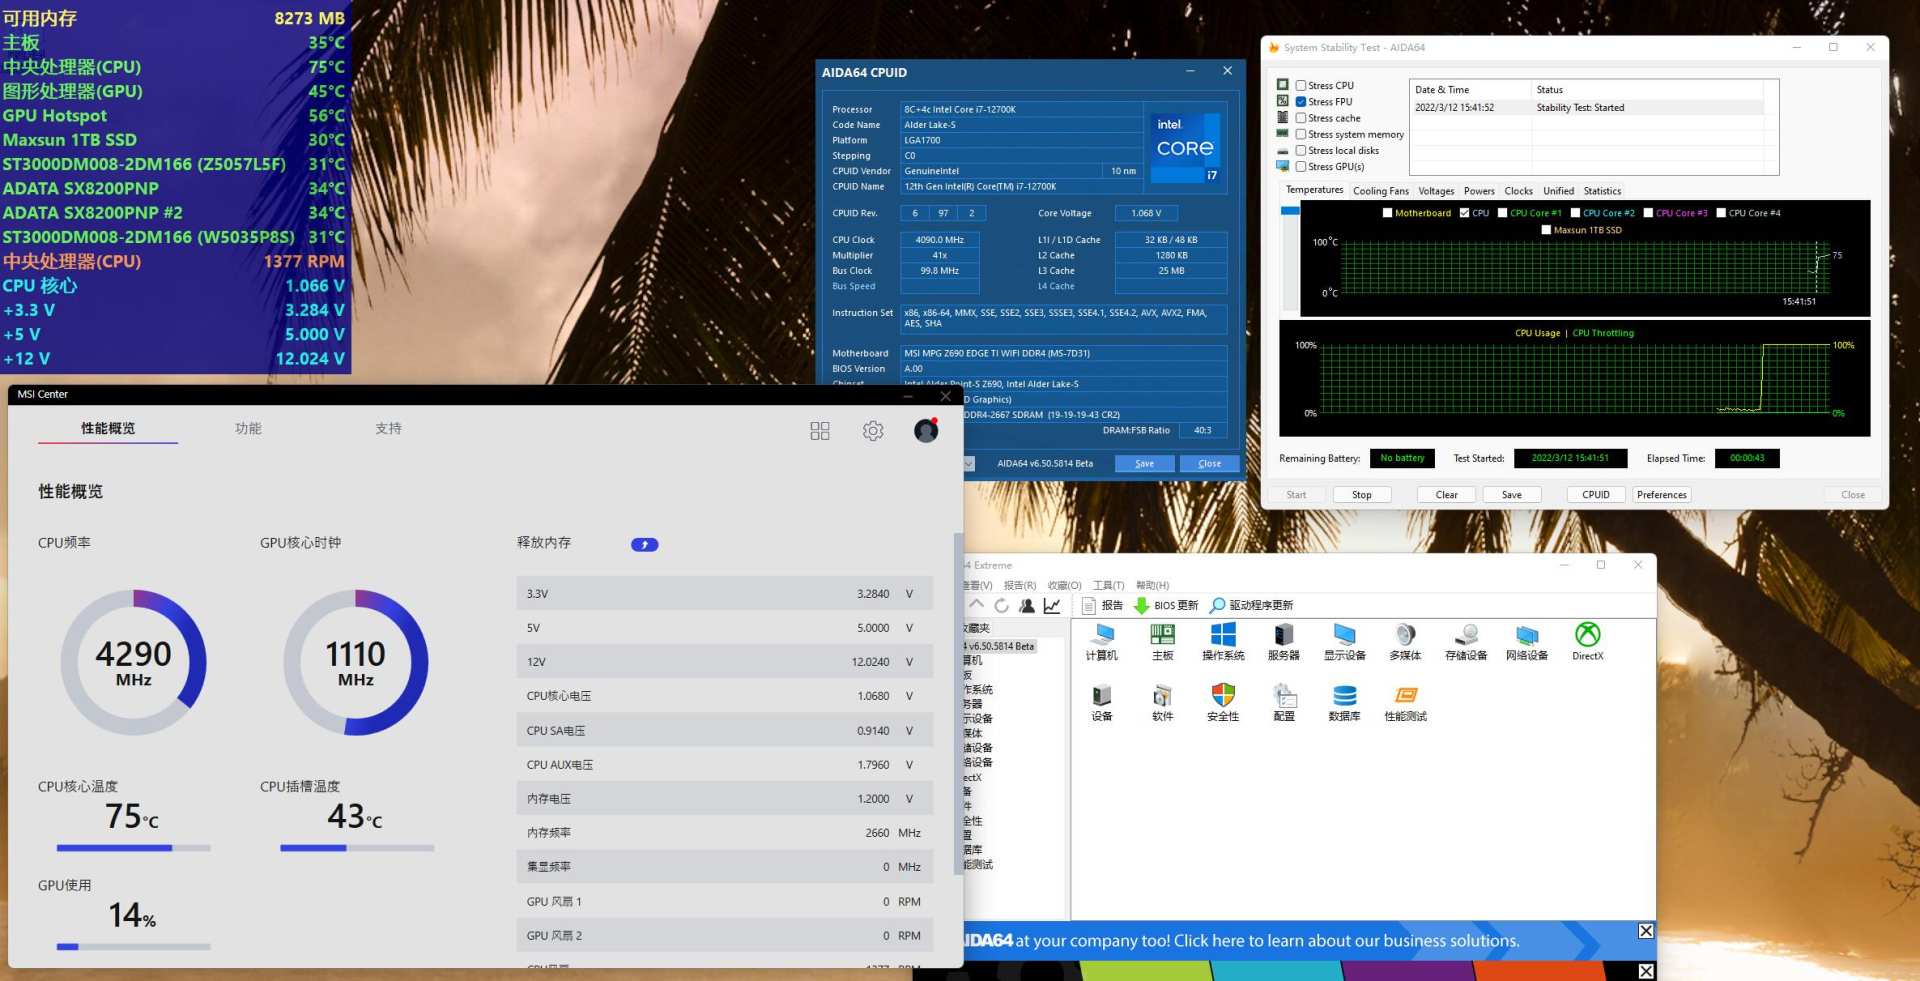This screenshot has width=1920, height=981.
Task: Enable the Stress cache checkbox
Action: pos(1301,118)
